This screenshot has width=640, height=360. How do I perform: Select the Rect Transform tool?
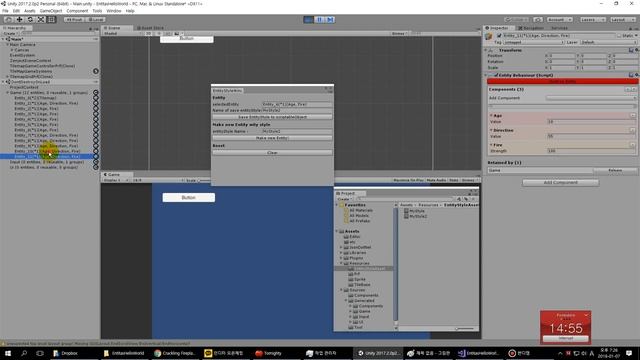[x=51, y=20]
